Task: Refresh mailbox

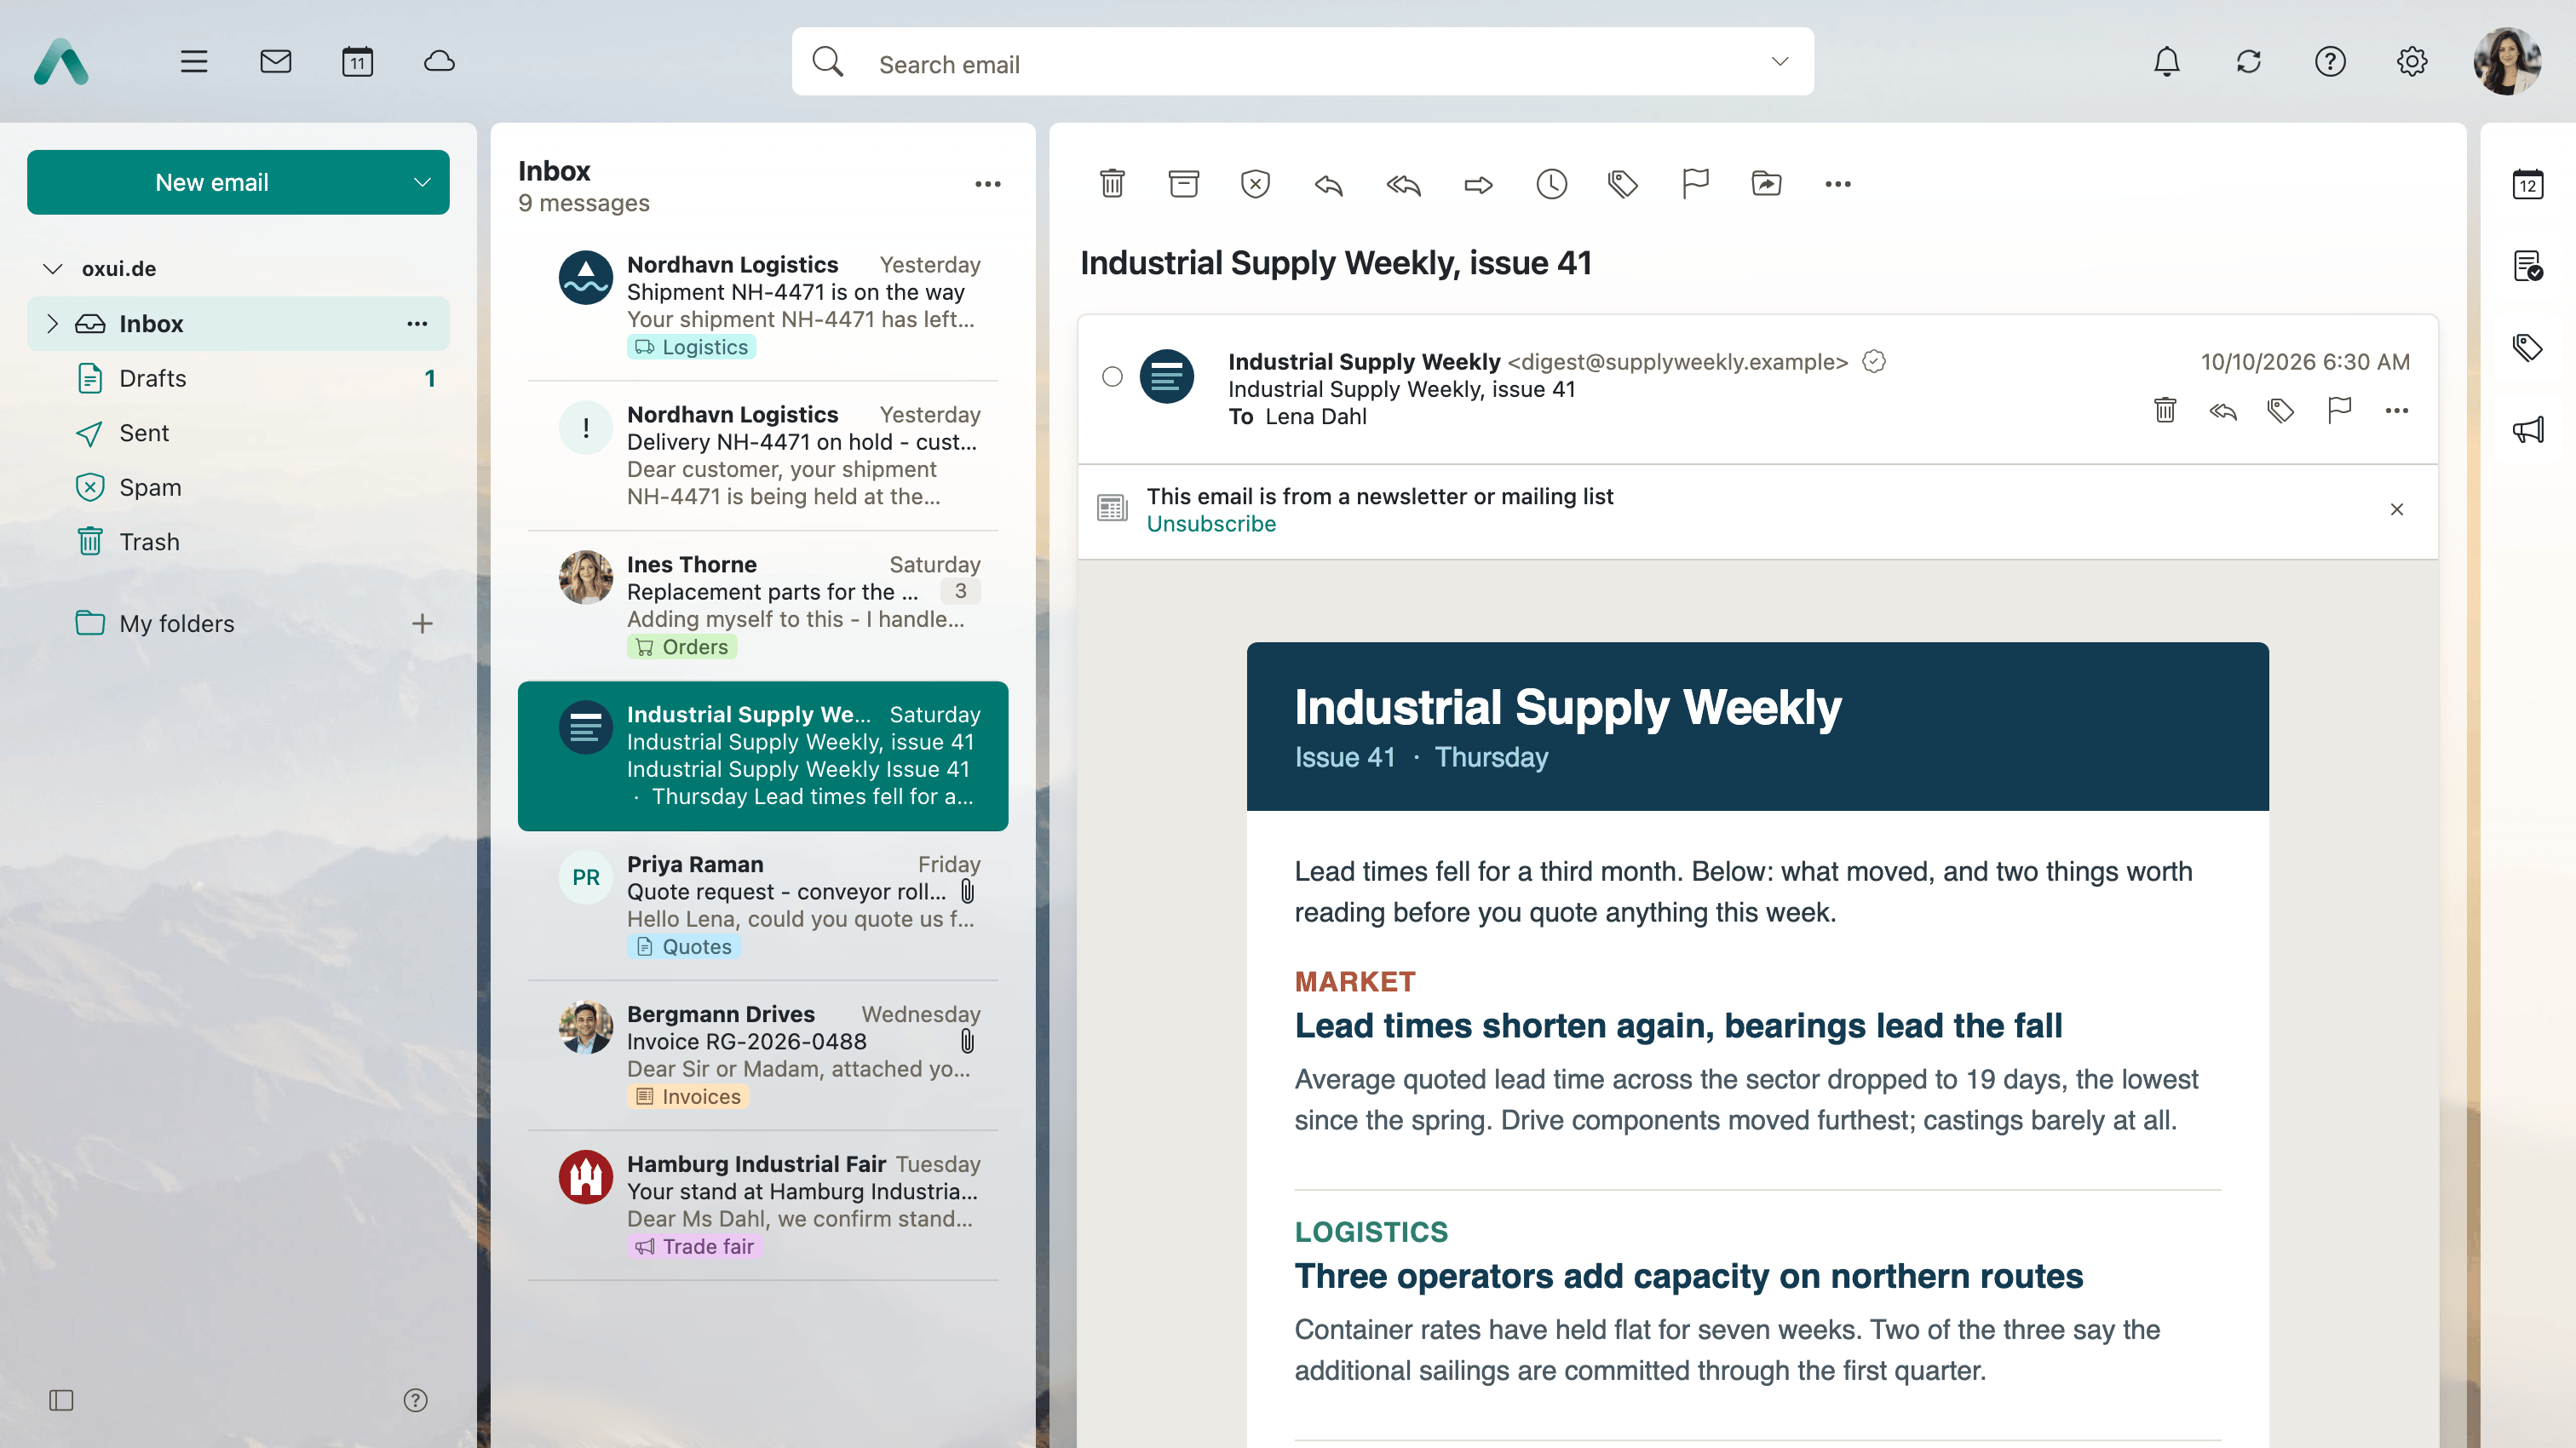Action: pos(2248,62)
